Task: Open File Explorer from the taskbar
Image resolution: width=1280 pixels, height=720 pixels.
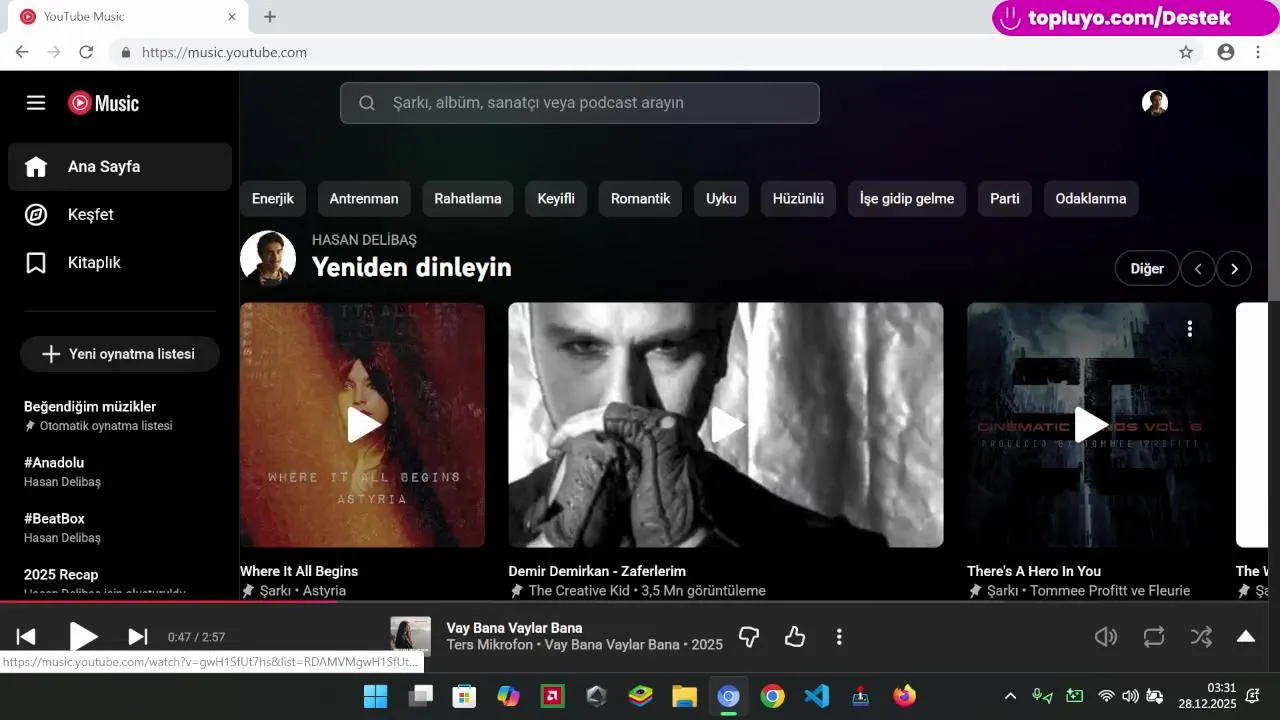Action: (684, 696)
